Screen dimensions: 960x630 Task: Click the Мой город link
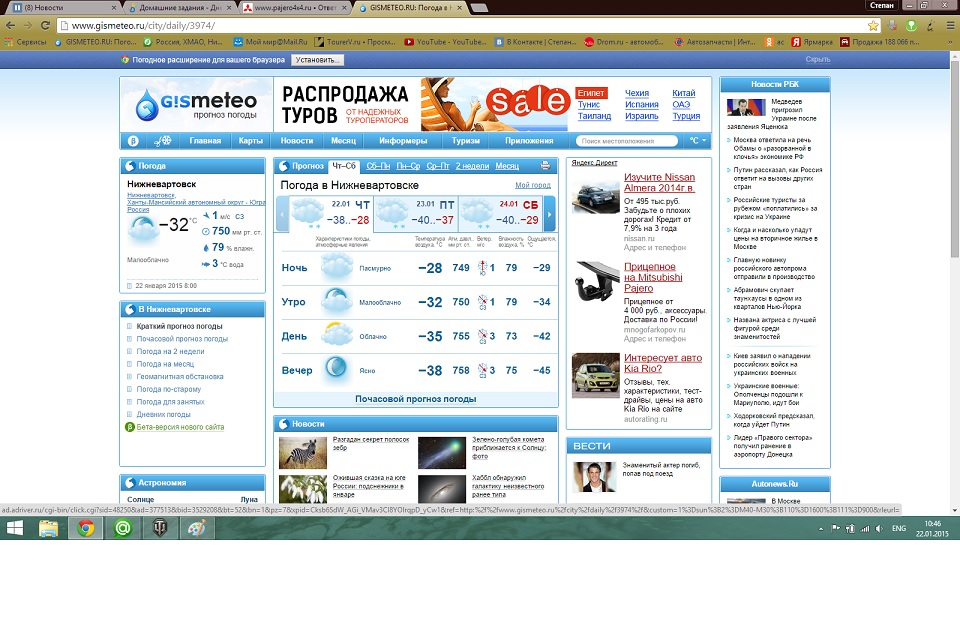pos(532,185)
